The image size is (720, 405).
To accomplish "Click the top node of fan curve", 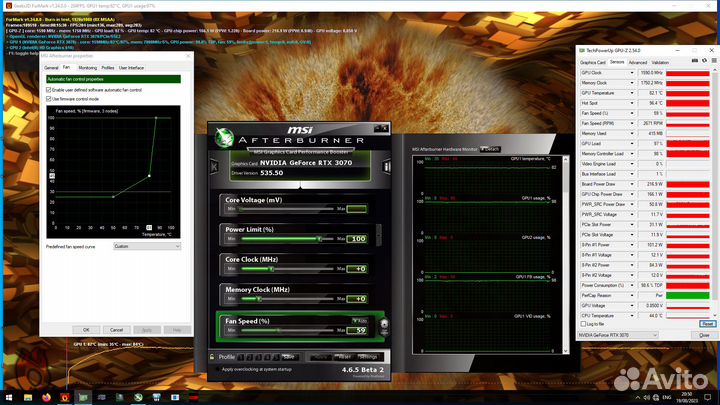I will click(x=156, y=118).
